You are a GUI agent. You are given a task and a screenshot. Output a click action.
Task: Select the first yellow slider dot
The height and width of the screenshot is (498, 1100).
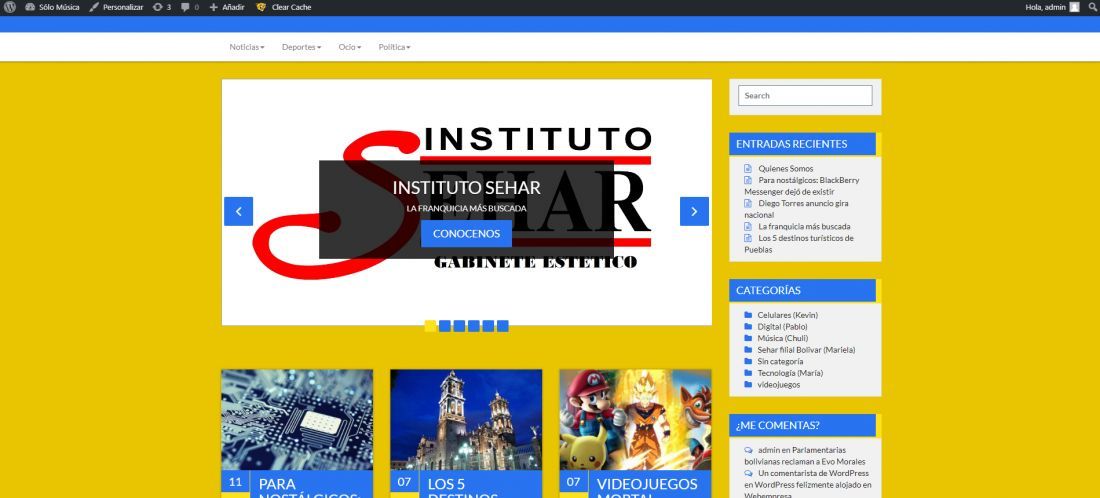pos(430,325)
